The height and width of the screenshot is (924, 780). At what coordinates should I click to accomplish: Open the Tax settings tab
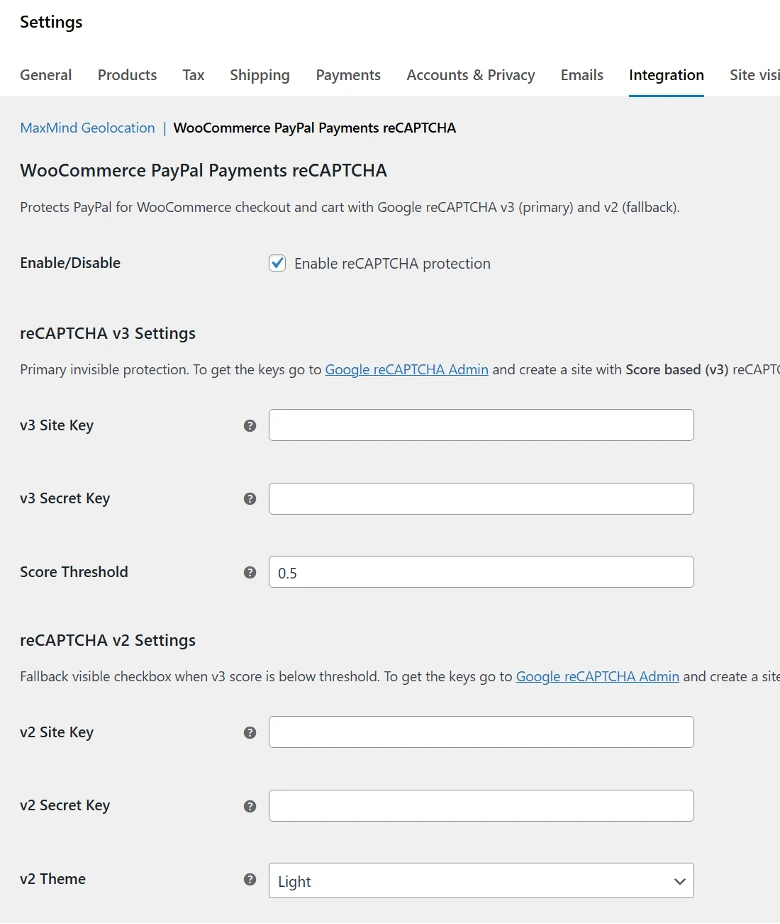click(192, 75)
